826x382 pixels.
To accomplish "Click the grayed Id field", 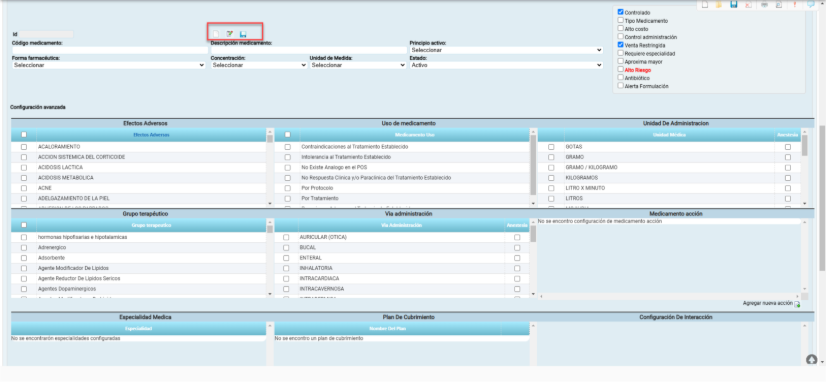I will (x=47, y=34).
